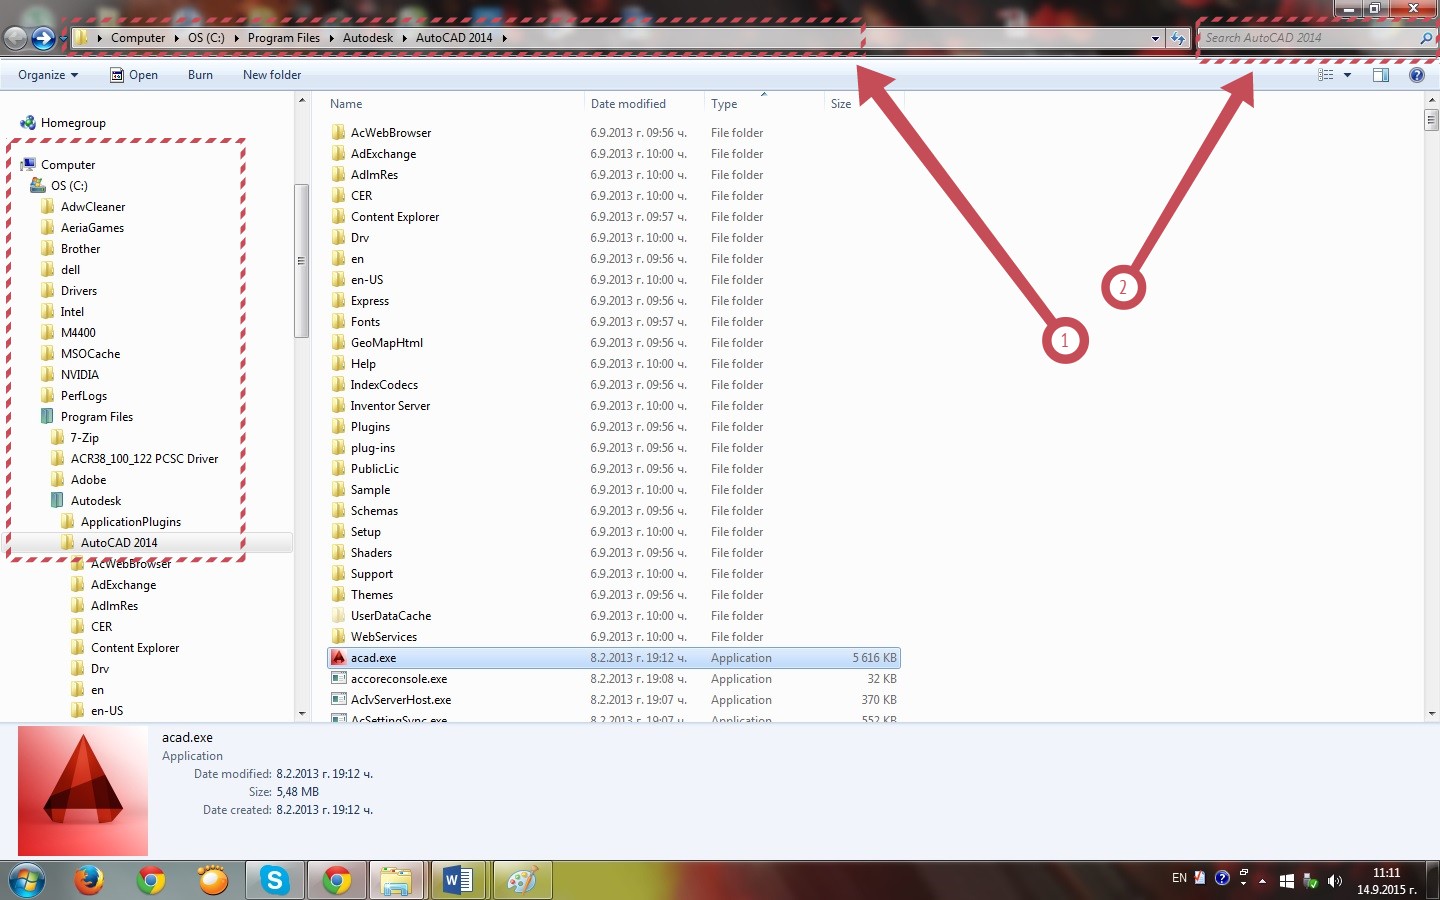This screenshot has width=1440, height=900.
Task: Click the New folder button
Action: [x=272, y=75]
